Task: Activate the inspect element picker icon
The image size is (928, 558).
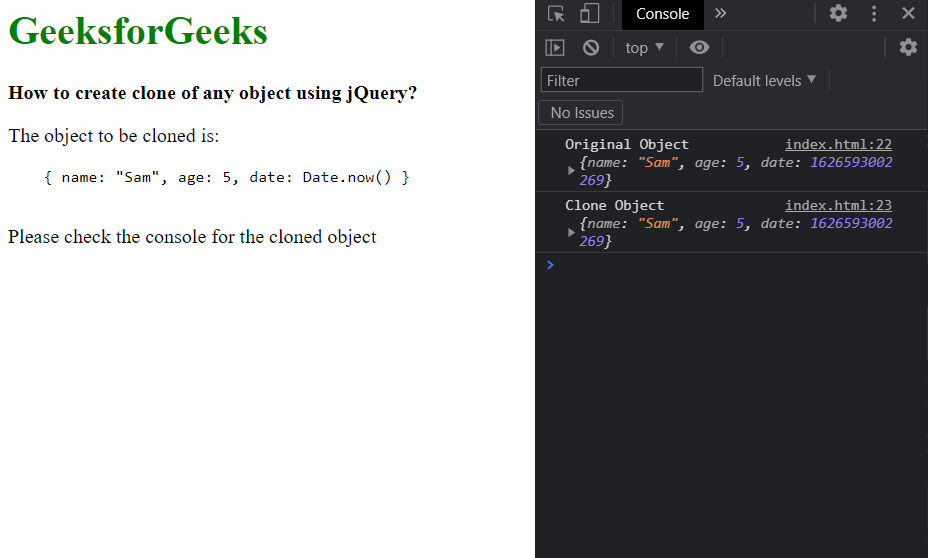Action: (556, 14)
